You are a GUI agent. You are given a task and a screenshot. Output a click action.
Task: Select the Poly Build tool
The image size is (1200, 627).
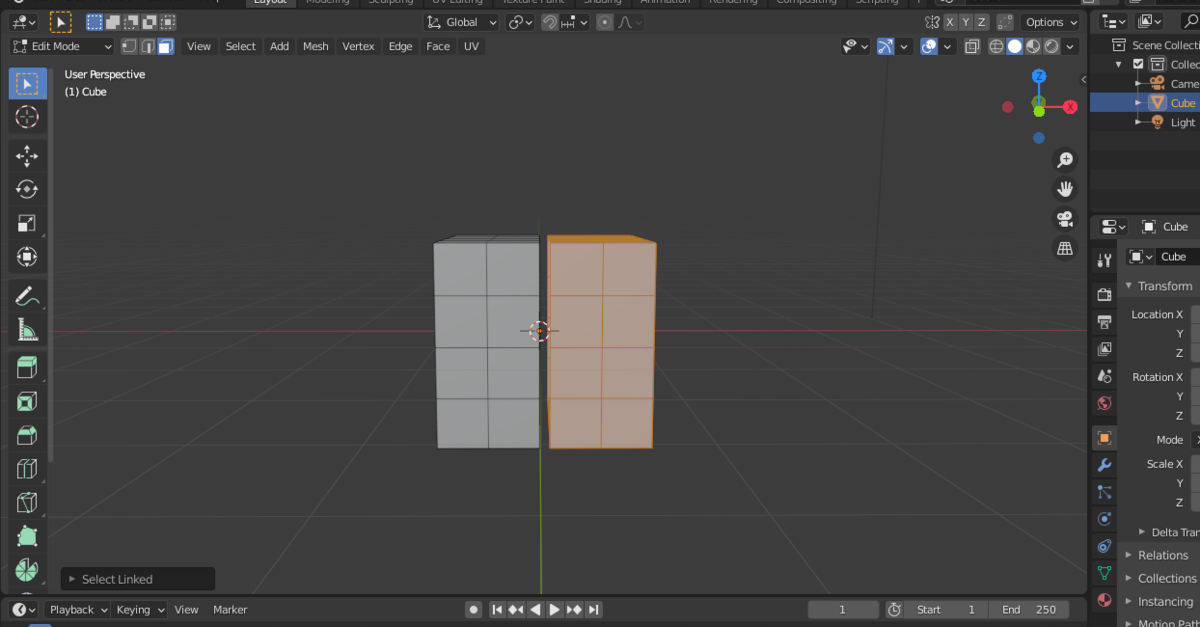pyautogui.click(x=28, y=537)
